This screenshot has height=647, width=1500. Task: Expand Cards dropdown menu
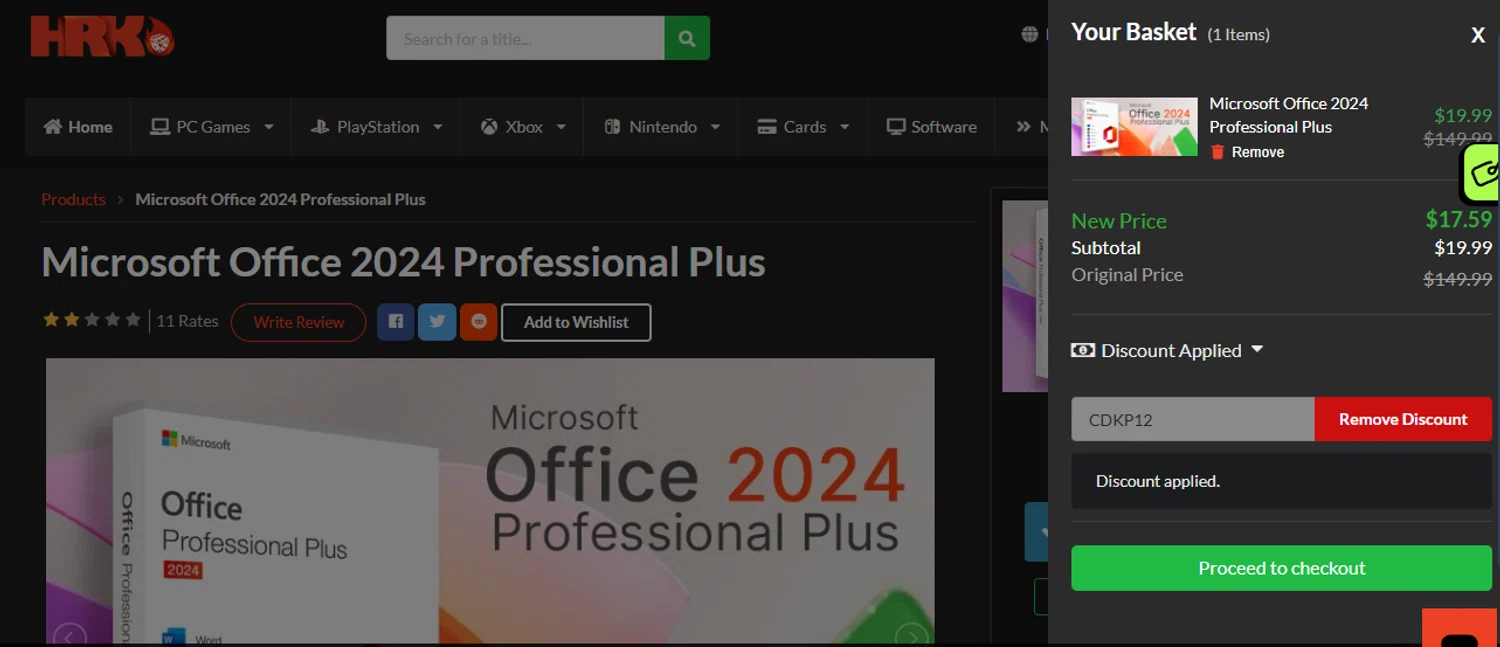coord(803,127)
